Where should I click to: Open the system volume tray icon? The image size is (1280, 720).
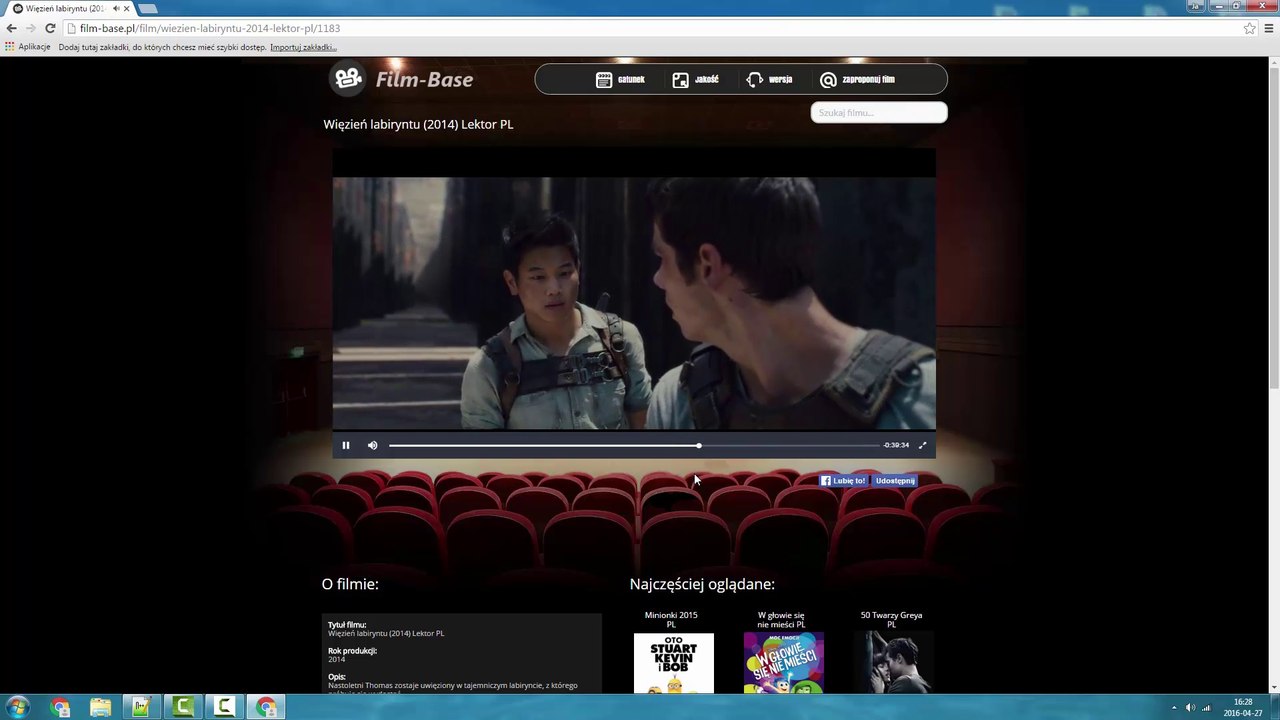tap(1190, 708)
